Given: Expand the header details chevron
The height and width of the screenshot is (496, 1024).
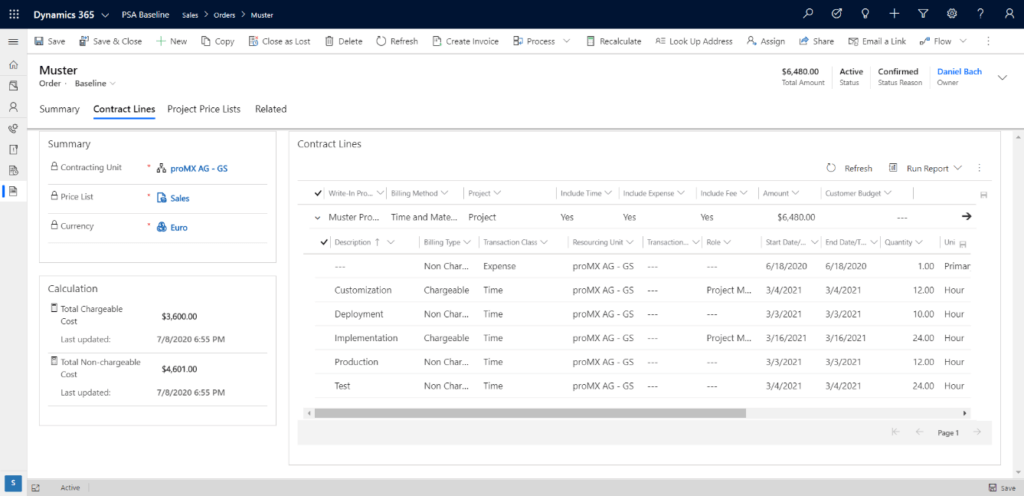Looking at the screenshot, I should (1002, 78).
